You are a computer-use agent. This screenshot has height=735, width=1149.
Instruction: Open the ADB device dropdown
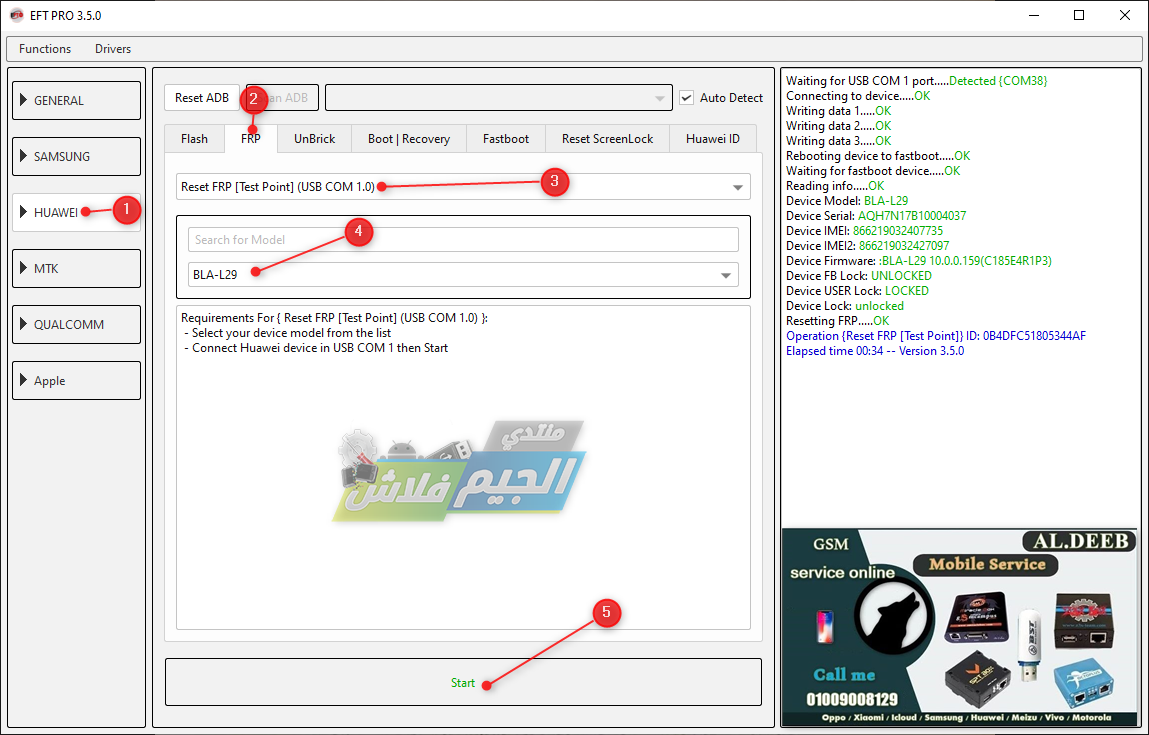point(498,97)
